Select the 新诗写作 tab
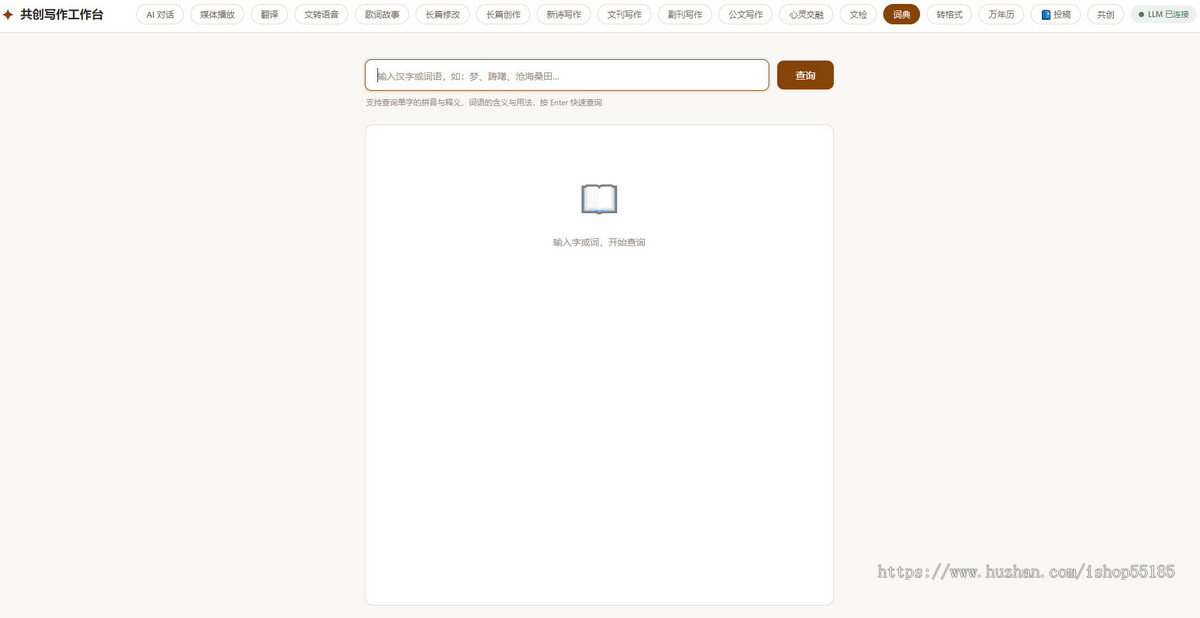1200x618 pixels. [564, 15]
